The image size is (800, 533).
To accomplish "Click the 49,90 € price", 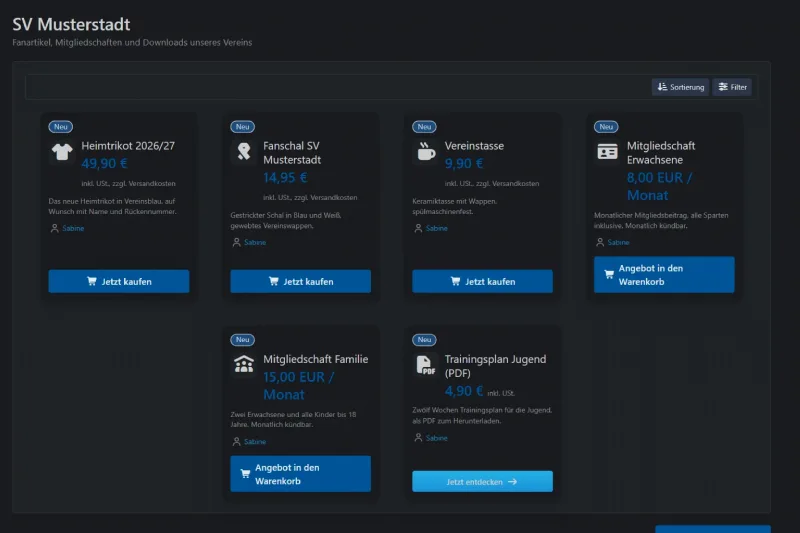I will 104,164.
